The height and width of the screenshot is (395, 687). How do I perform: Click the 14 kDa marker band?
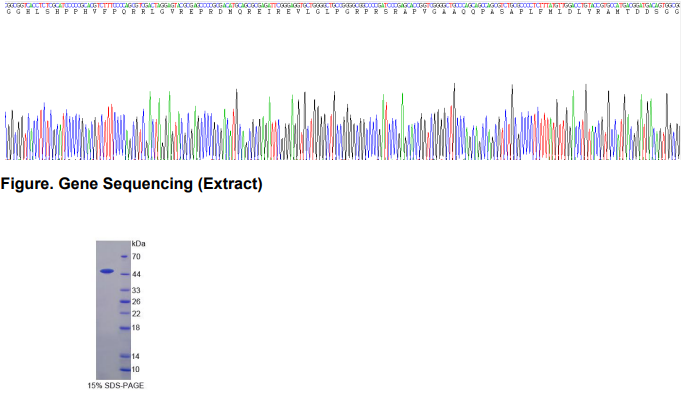(x=124, y=356)
